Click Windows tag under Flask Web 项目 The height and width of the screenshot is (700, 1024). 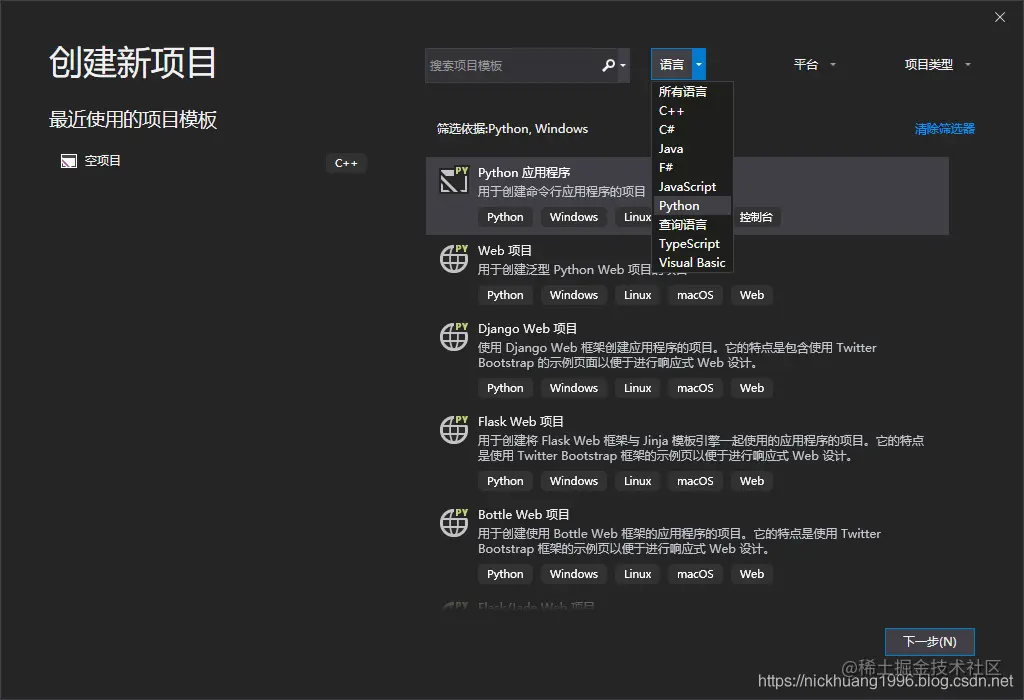tap(573, 481)
